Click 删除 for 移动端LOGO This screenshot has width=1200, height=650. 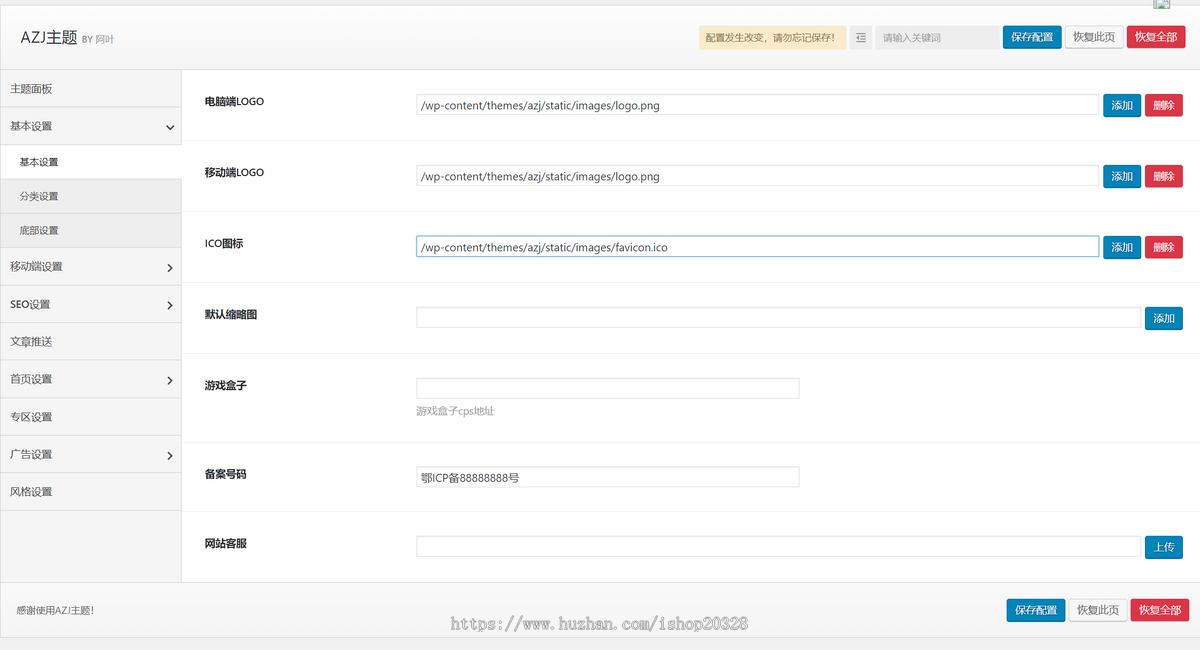pyautogui.click(x=1164, y=176)
